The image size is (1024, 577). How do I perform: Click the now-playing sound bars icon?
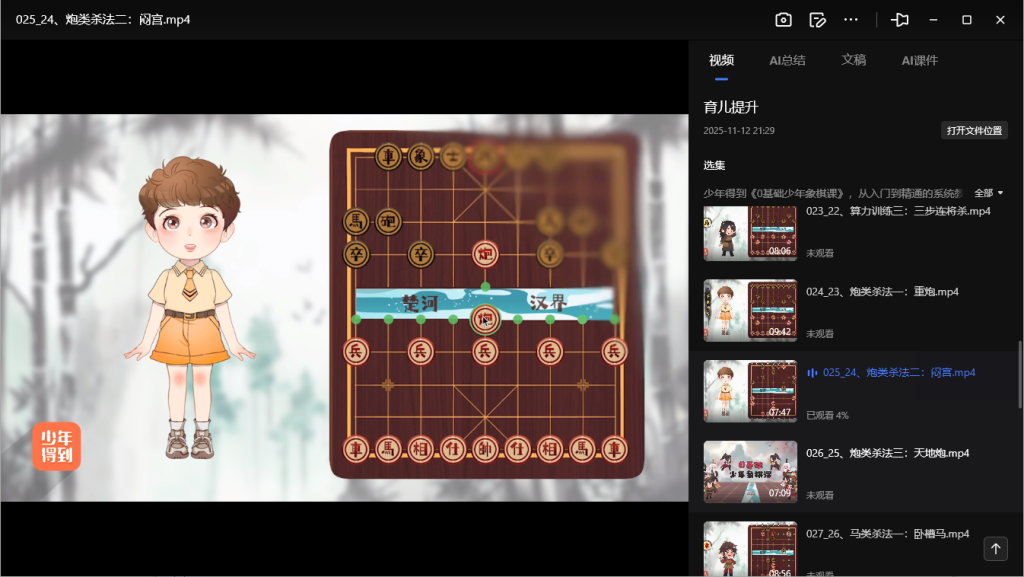[x=812, y=373]
